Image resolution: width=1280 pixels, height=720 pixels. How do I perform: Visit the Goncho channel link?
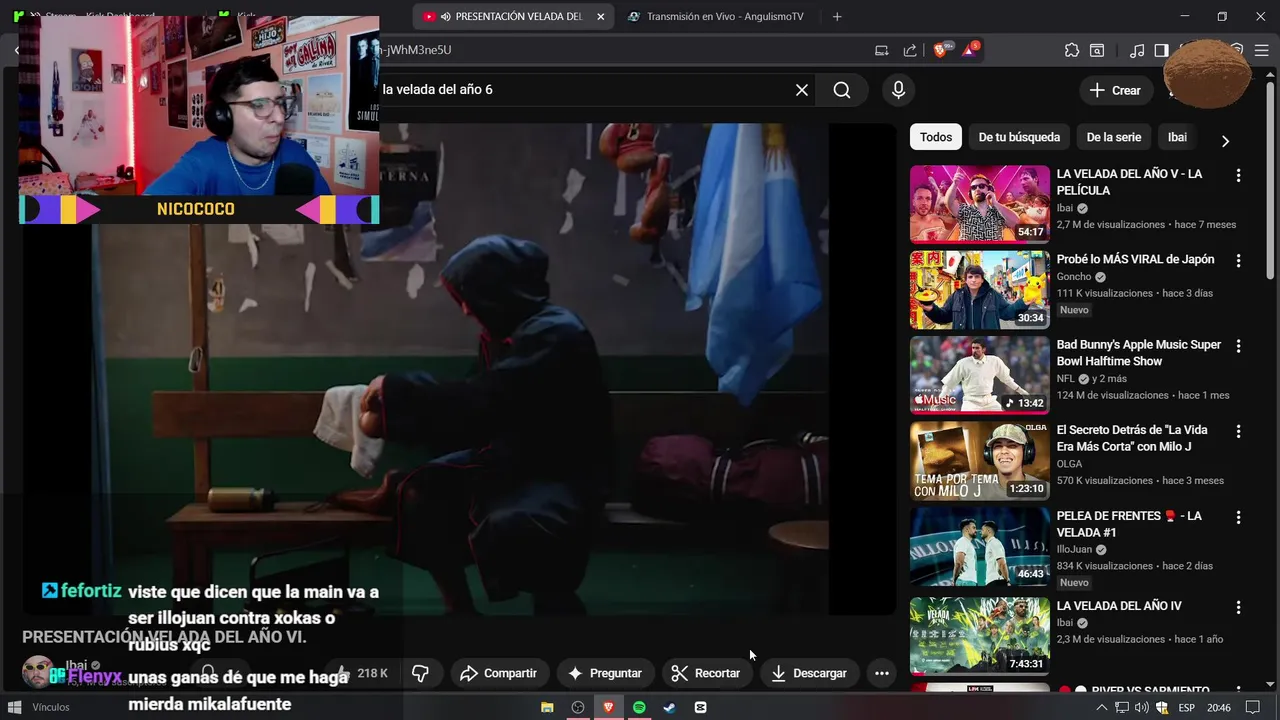1074,277
